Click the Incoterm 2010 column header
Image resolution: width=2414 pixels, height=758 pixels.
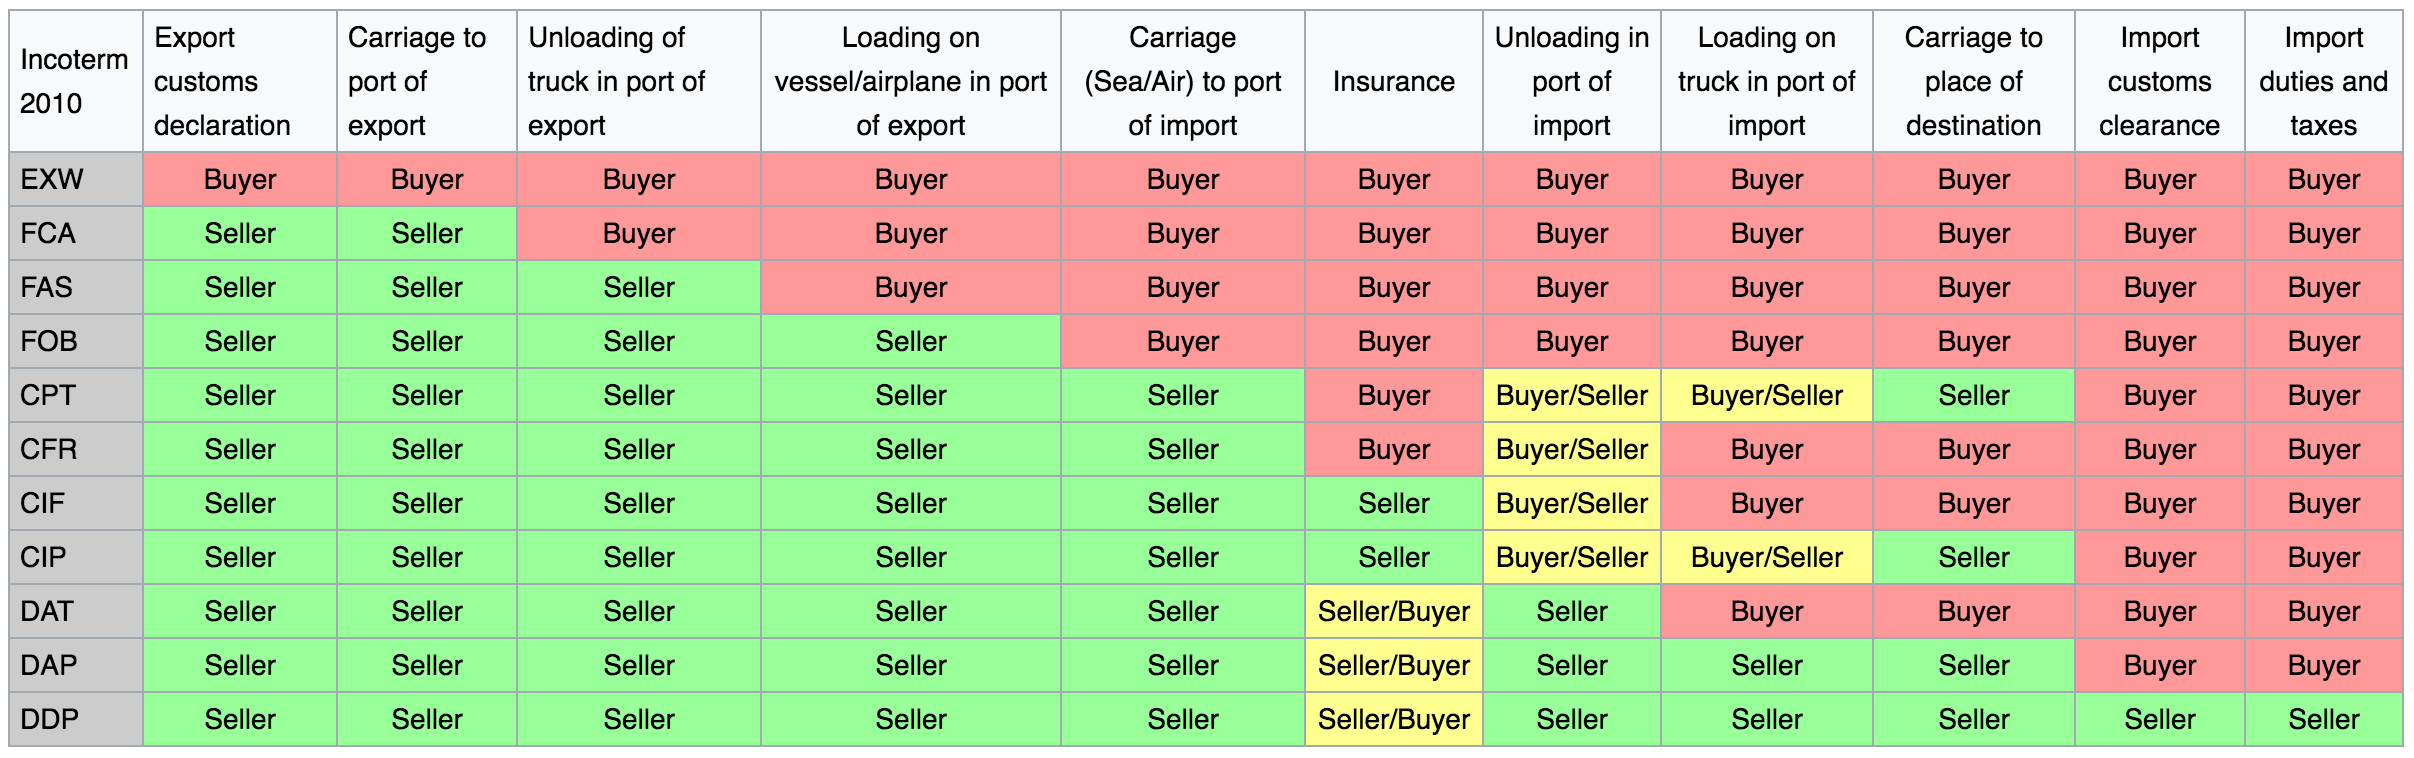pyautogui.click(x=76, y=81)
